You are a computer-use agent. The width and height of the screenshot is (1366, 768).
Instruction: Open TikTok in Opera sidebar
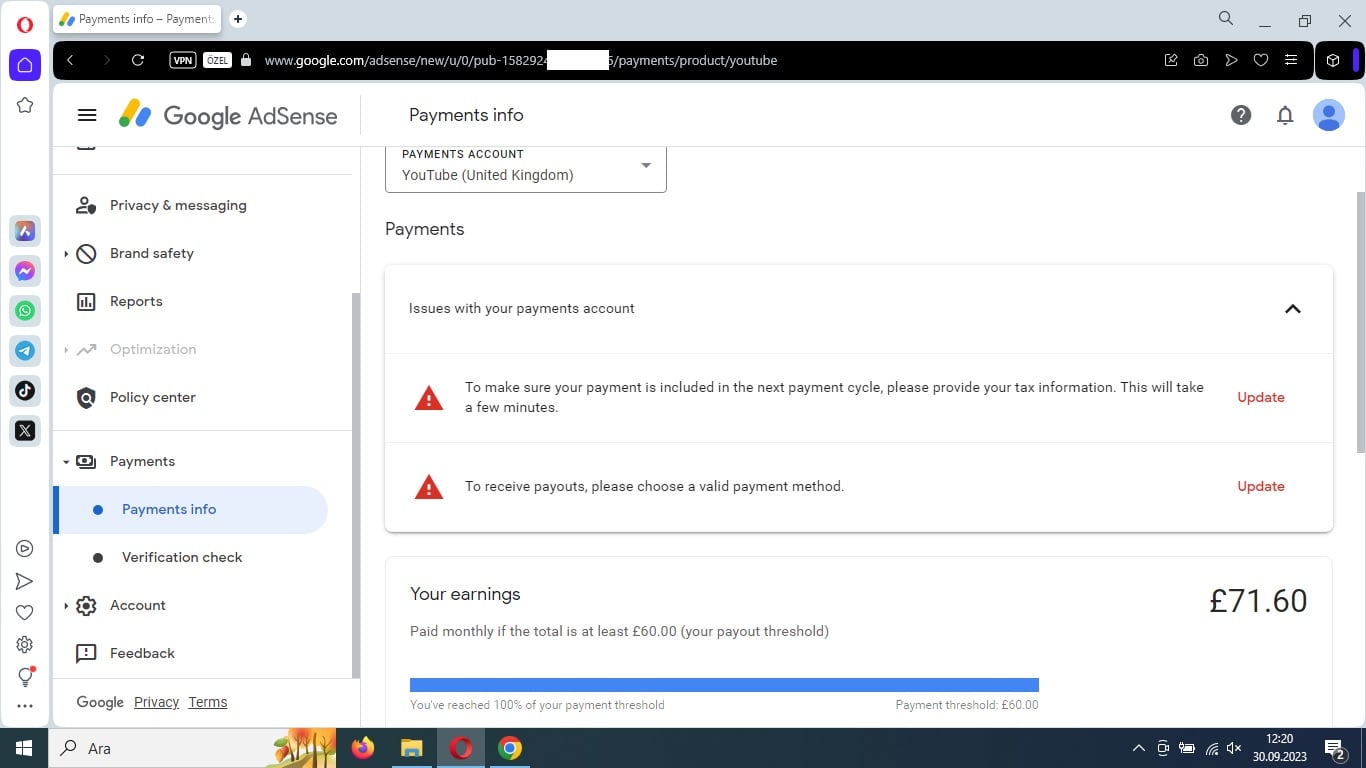point(25,391)
